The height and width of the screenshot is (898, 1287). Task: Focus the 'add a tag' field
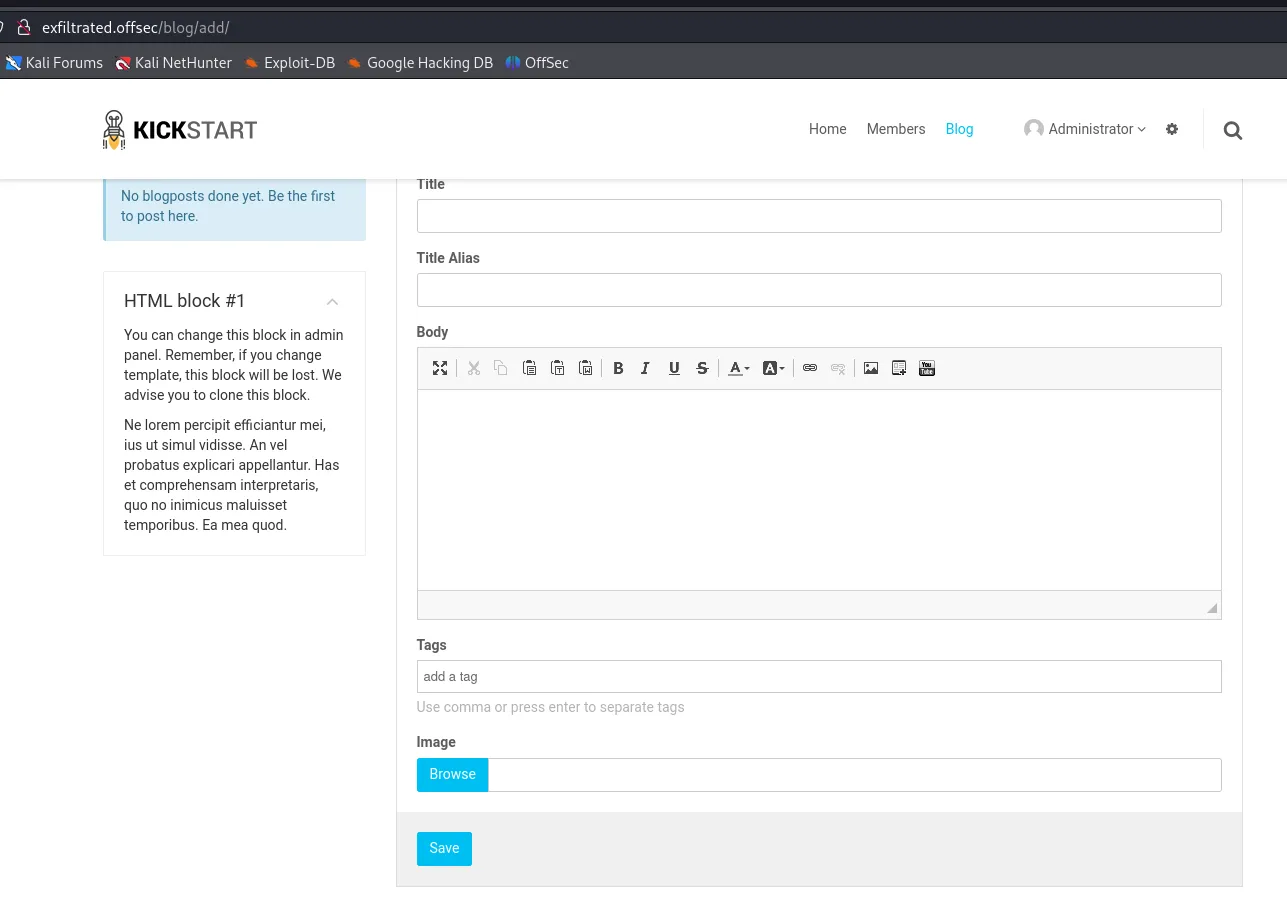click(x=819, y=676)
